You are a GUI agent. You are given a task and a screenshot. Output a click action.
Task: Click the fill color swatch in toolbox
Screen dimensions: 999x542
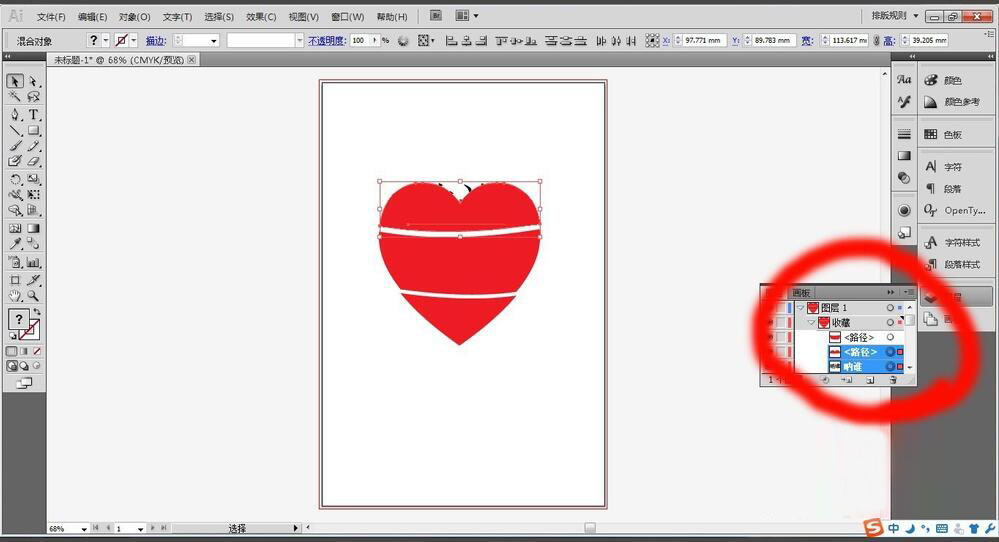pyautogui.click(x=18, y=318)
